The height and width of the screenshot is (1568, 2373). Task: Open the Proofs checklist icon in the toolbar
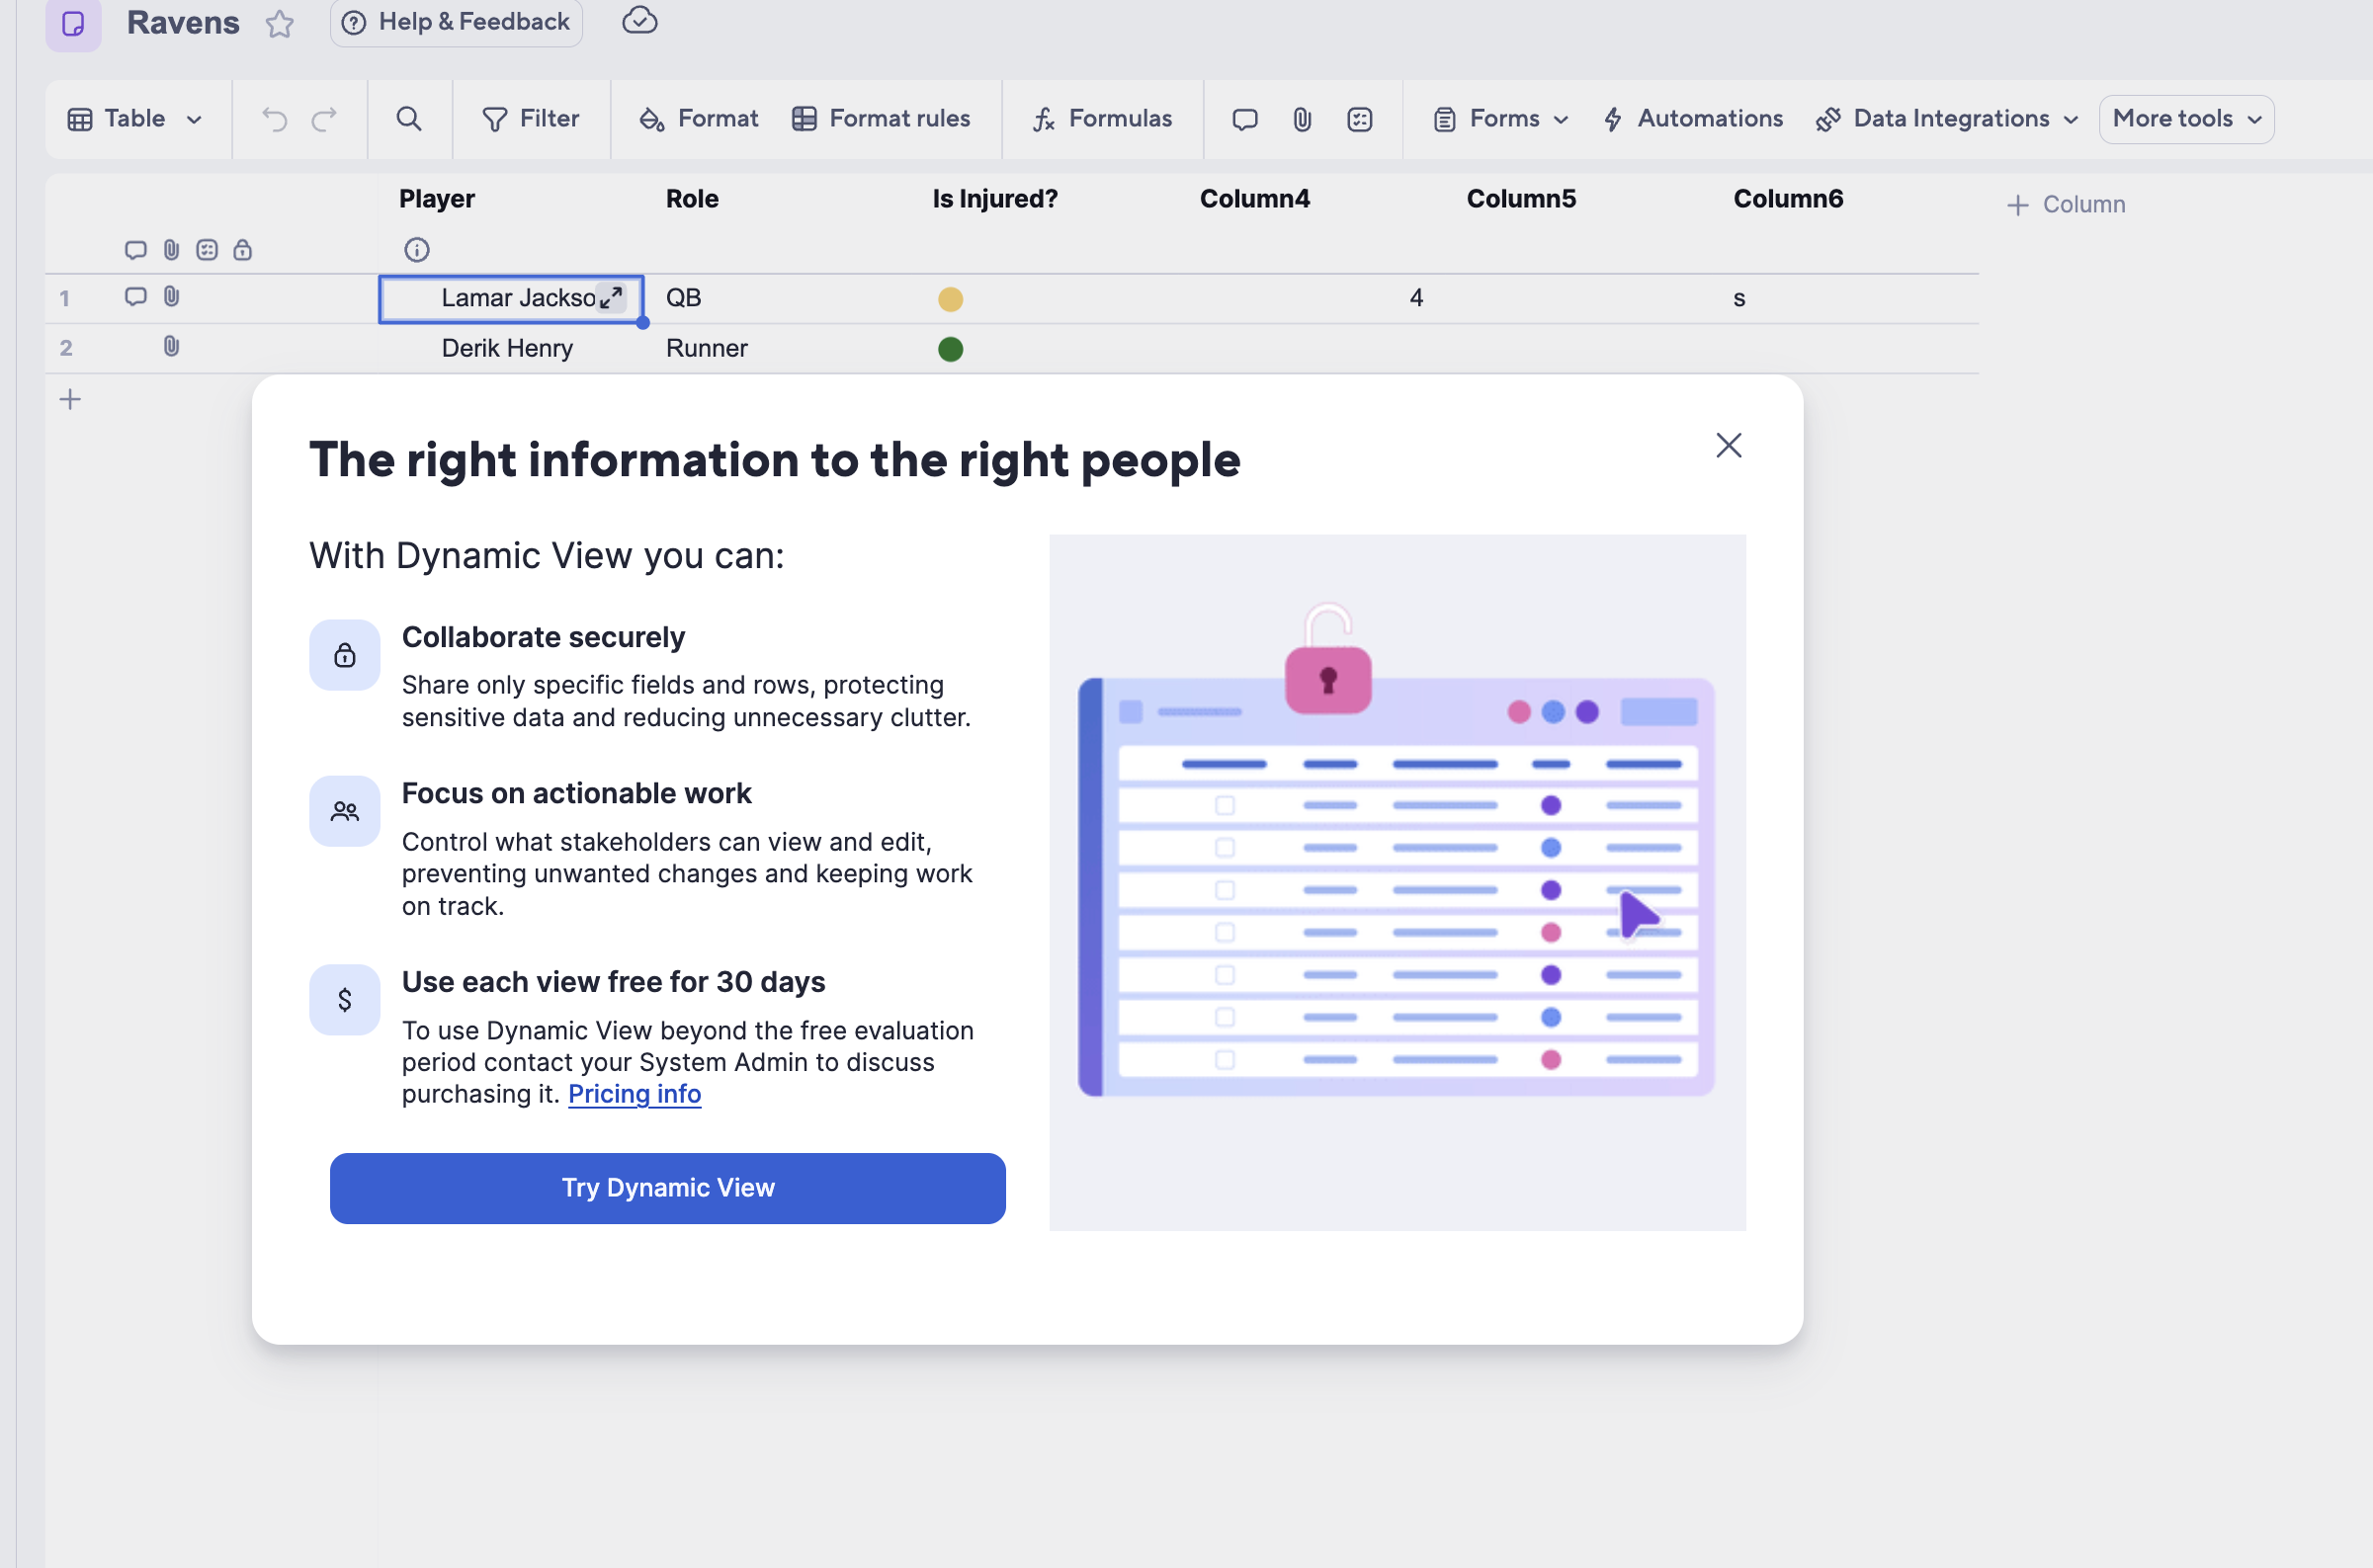click(x=1360, y=119)
